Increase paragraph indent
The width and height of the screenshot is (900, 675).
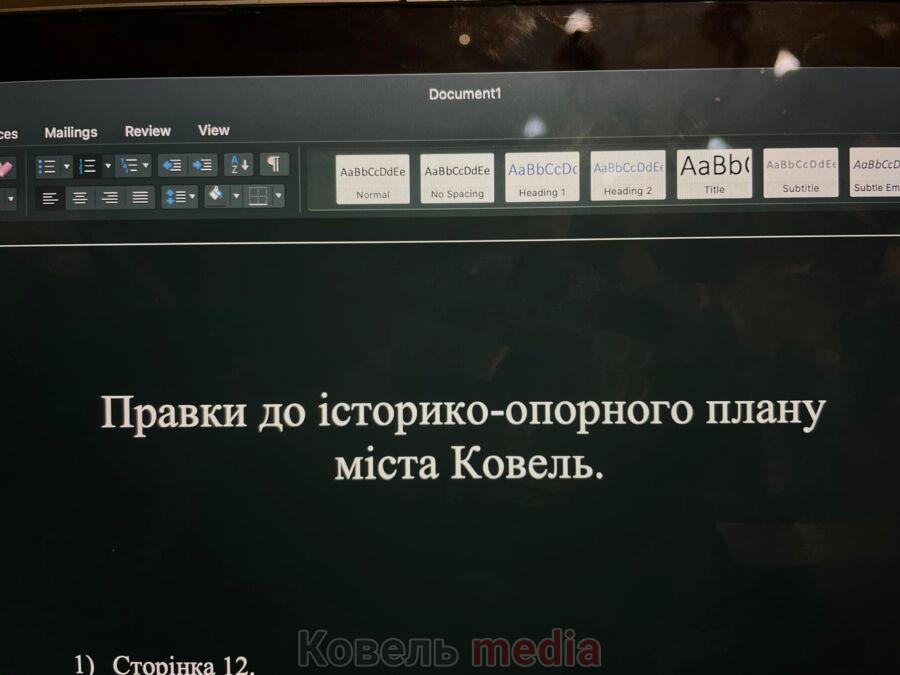pyautogui.click(x=203, y=165)
